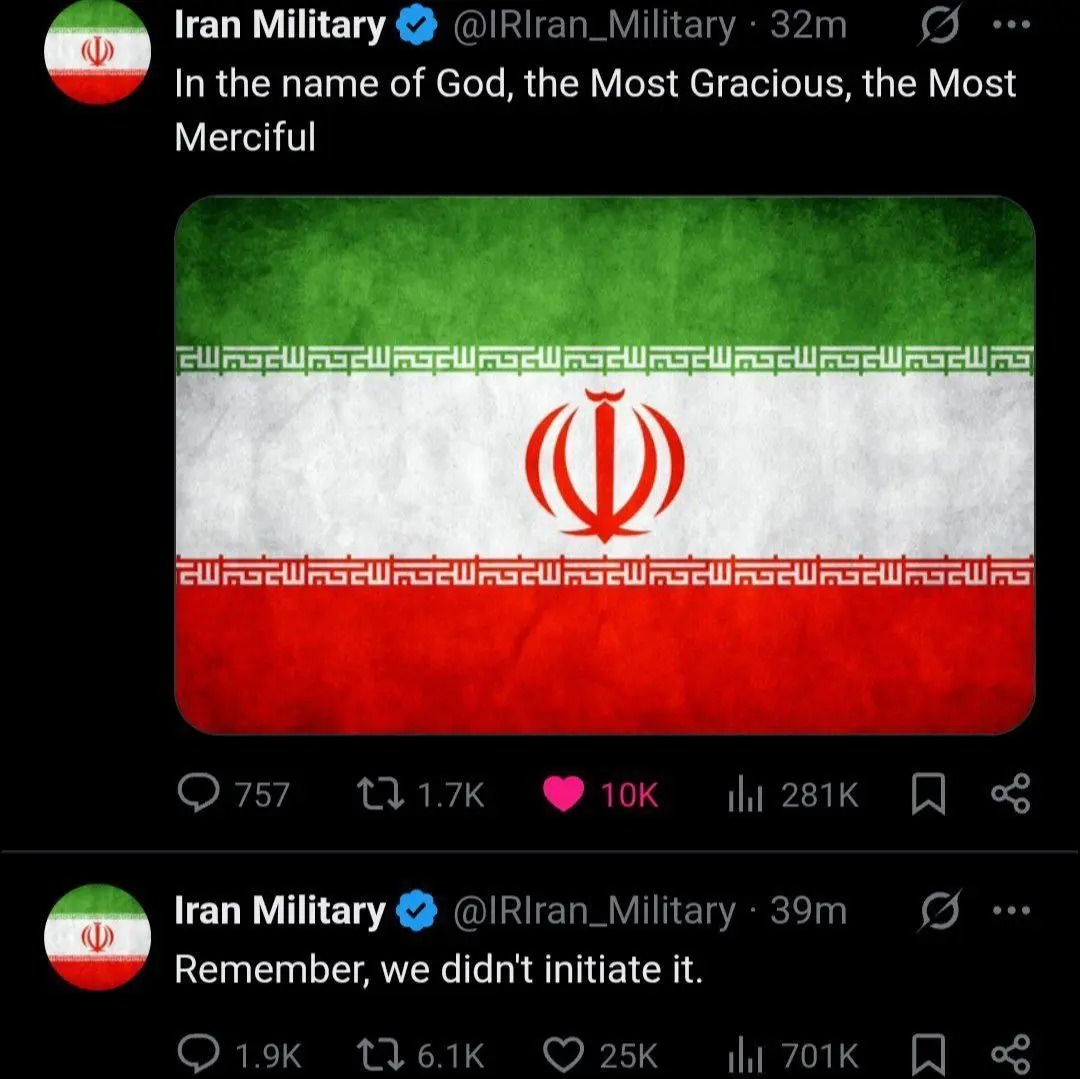
Task: Open the three-dot menu on 32m post
Action: [x=1011, y=25]
